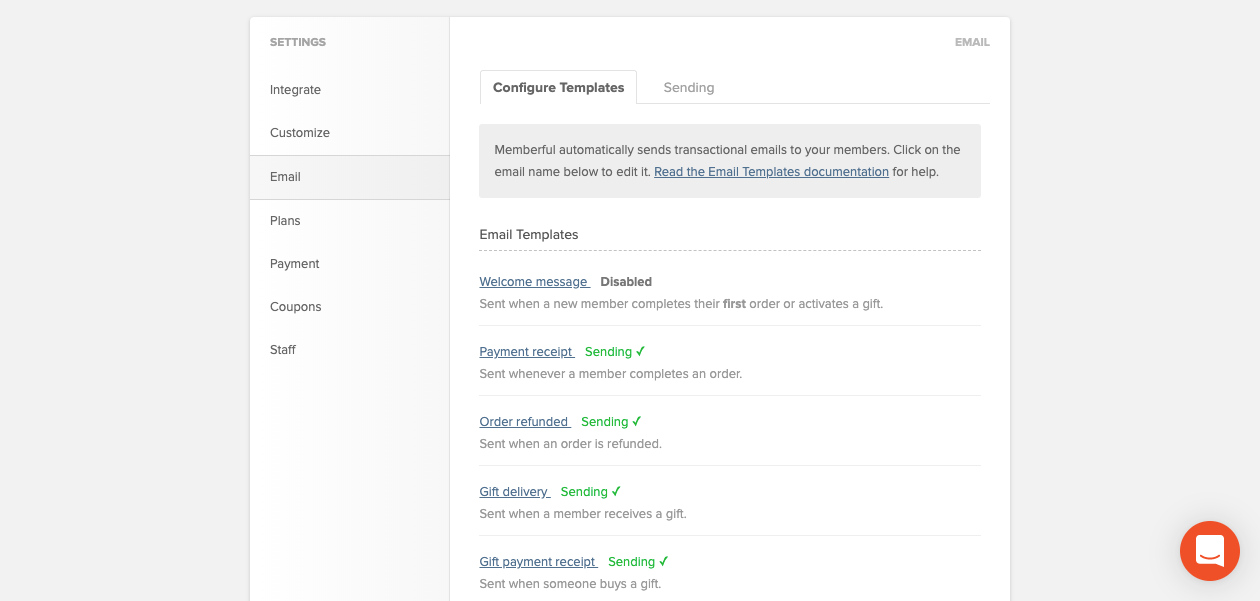Click the Gift delivery Sending checkmark status

591,492
